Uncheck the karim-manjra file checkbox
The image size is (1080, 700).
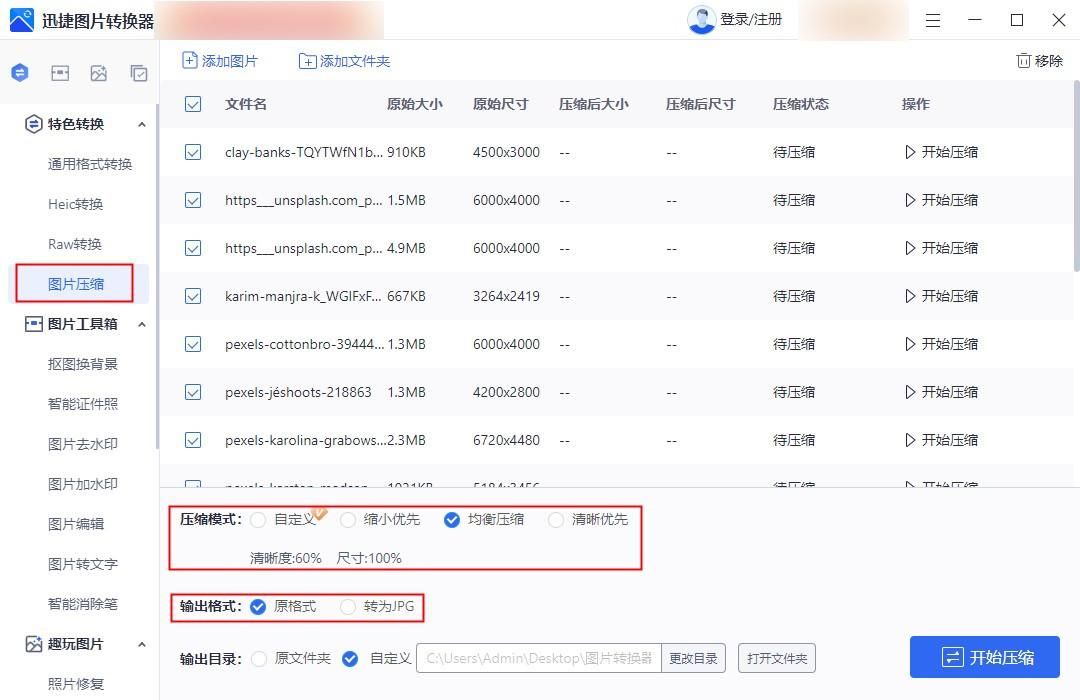[x=192, y=295]
